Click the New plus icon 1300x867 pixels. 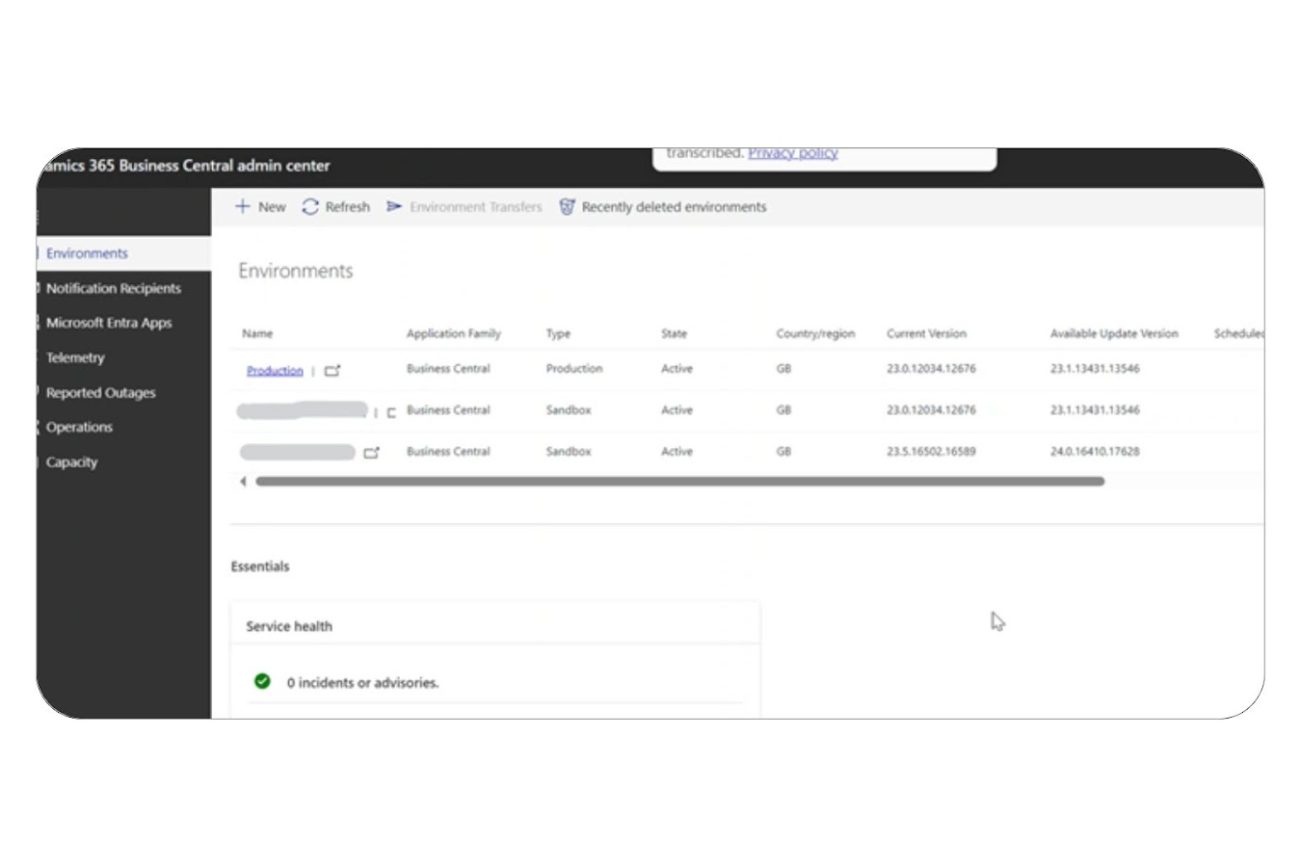(242, 207)
